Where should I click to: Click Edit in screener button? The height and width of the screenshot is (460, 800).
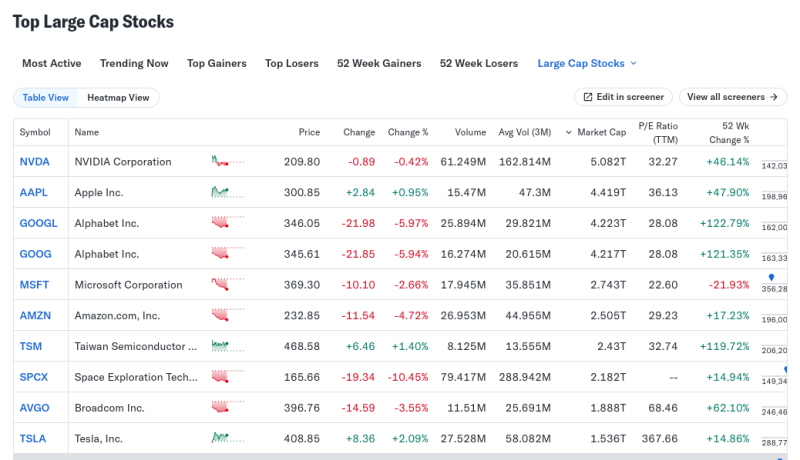point(623,97)
